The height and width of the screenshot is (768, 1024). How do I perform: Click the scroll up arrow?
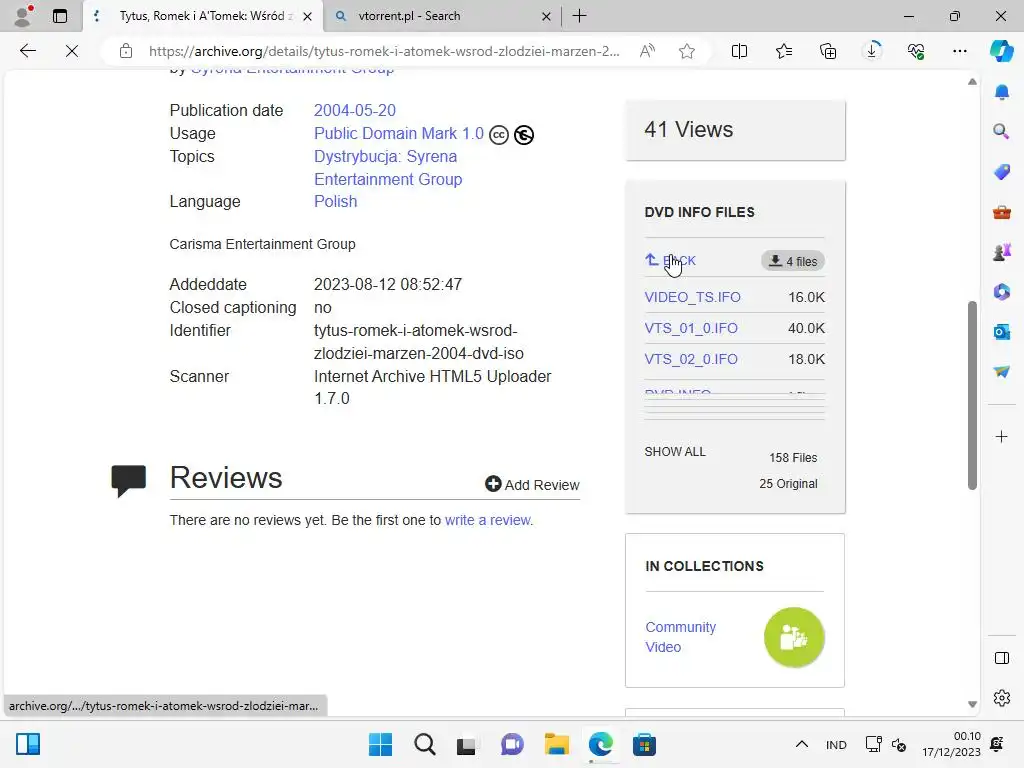pyautogui.click(x=972, y=82)
